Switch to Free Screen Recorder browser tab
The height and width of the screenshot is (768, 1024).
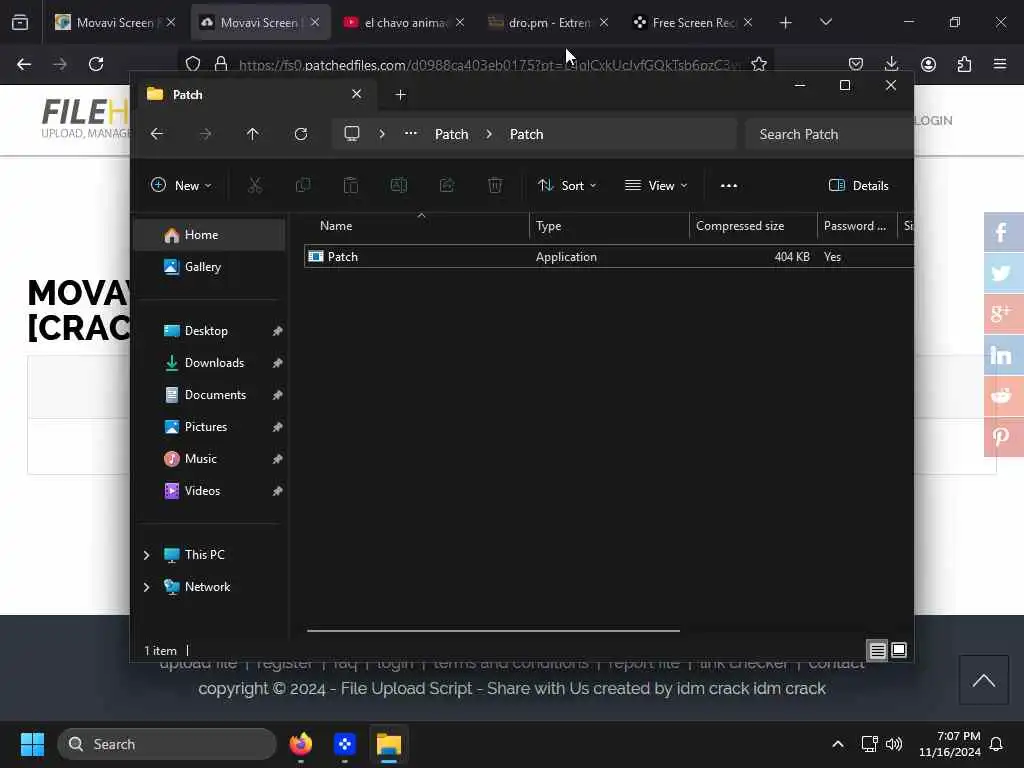click(693, 22)
